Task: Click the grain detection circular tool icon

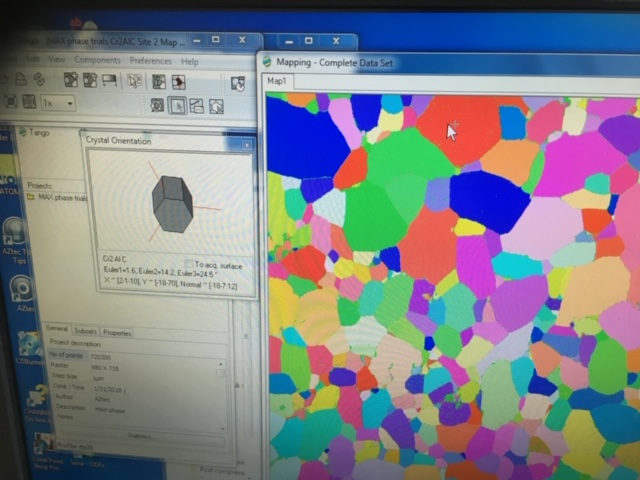Action: 157,106
